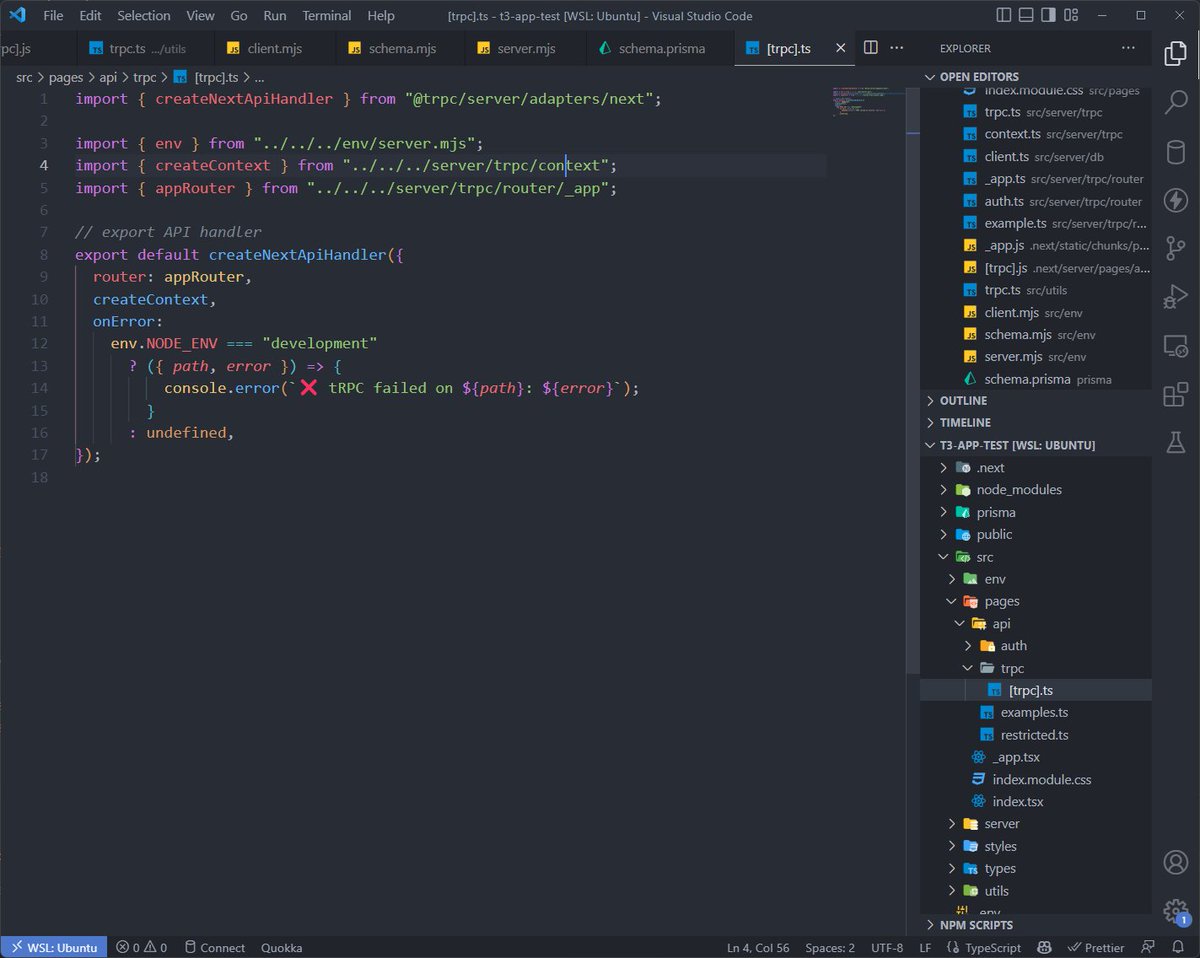
Task: Collapse the pages folder in the tree
Action: (x=1035, y=601)
